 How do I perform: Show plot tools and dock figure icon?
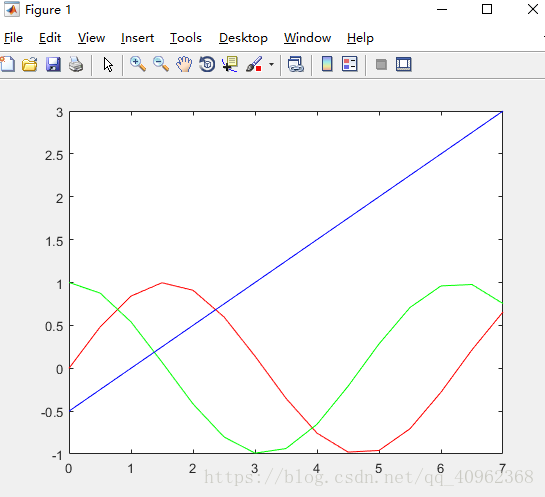tap(404, 64)
